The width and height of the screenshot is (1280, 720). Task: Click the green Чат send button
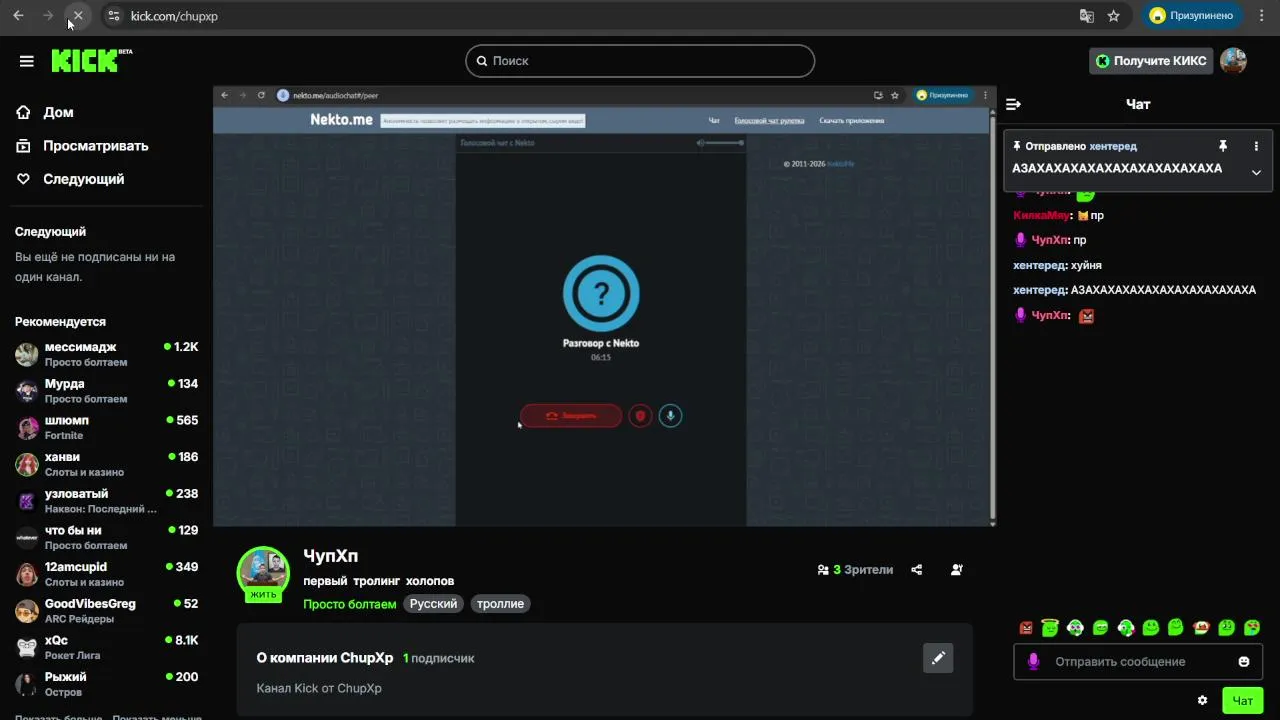pyautogui.click(x=1243, y=701)
